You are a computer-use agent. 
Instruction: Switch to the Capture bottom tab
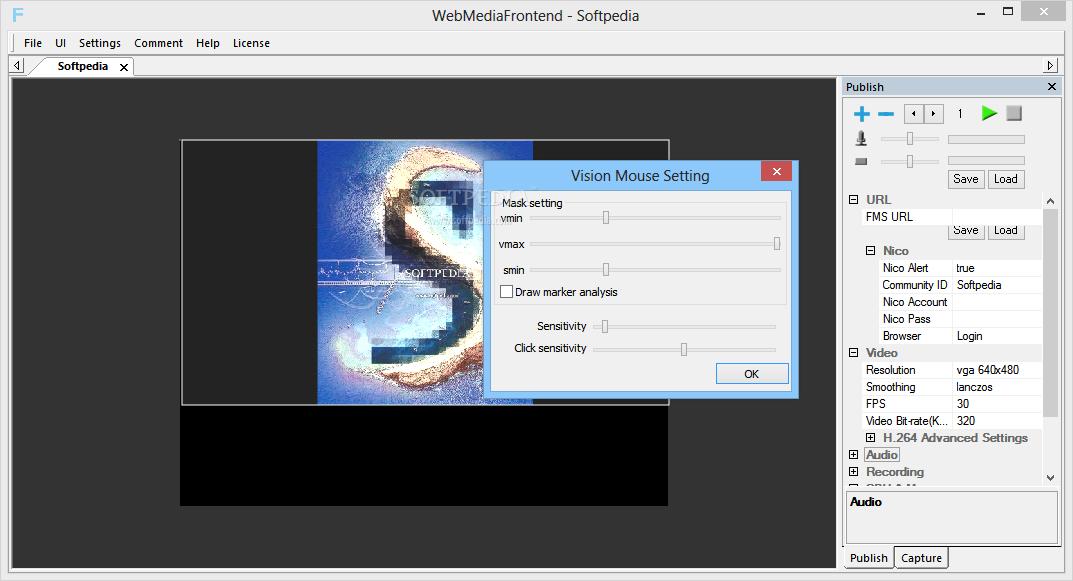[x=921, y=558]
